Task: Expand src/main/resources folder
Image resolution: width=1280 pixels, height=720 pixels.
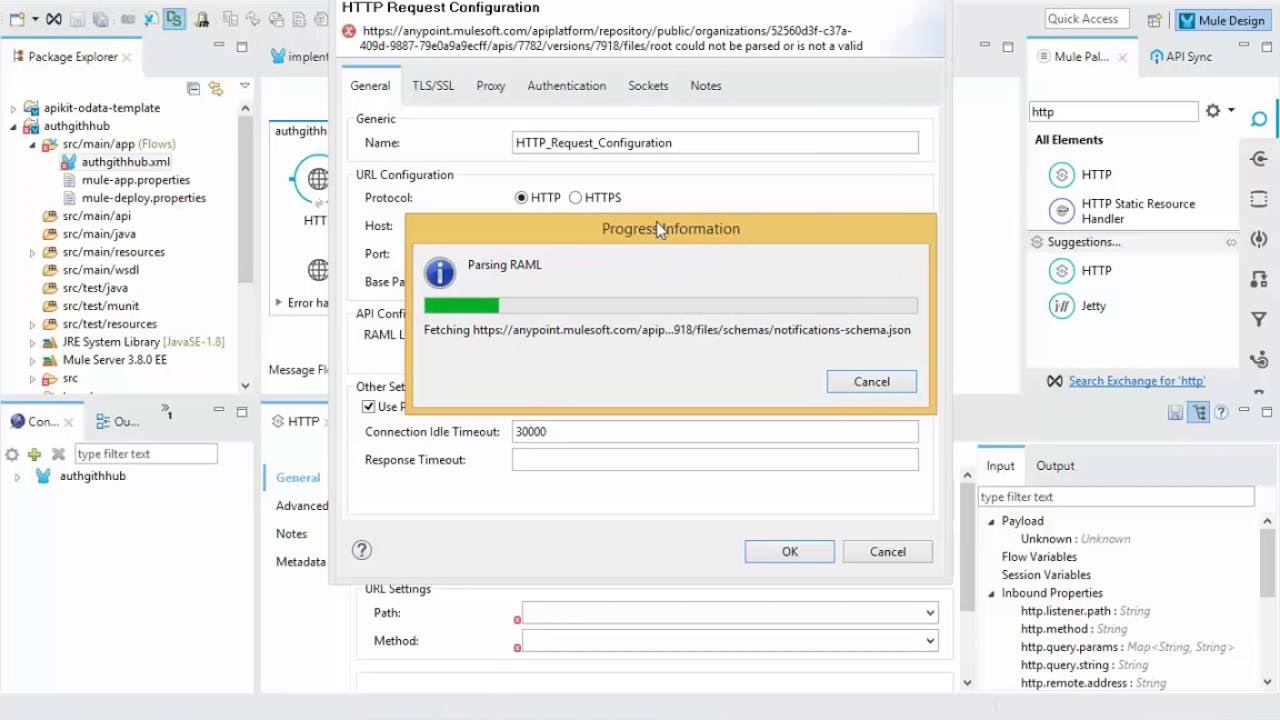Action: coord(33,252)
